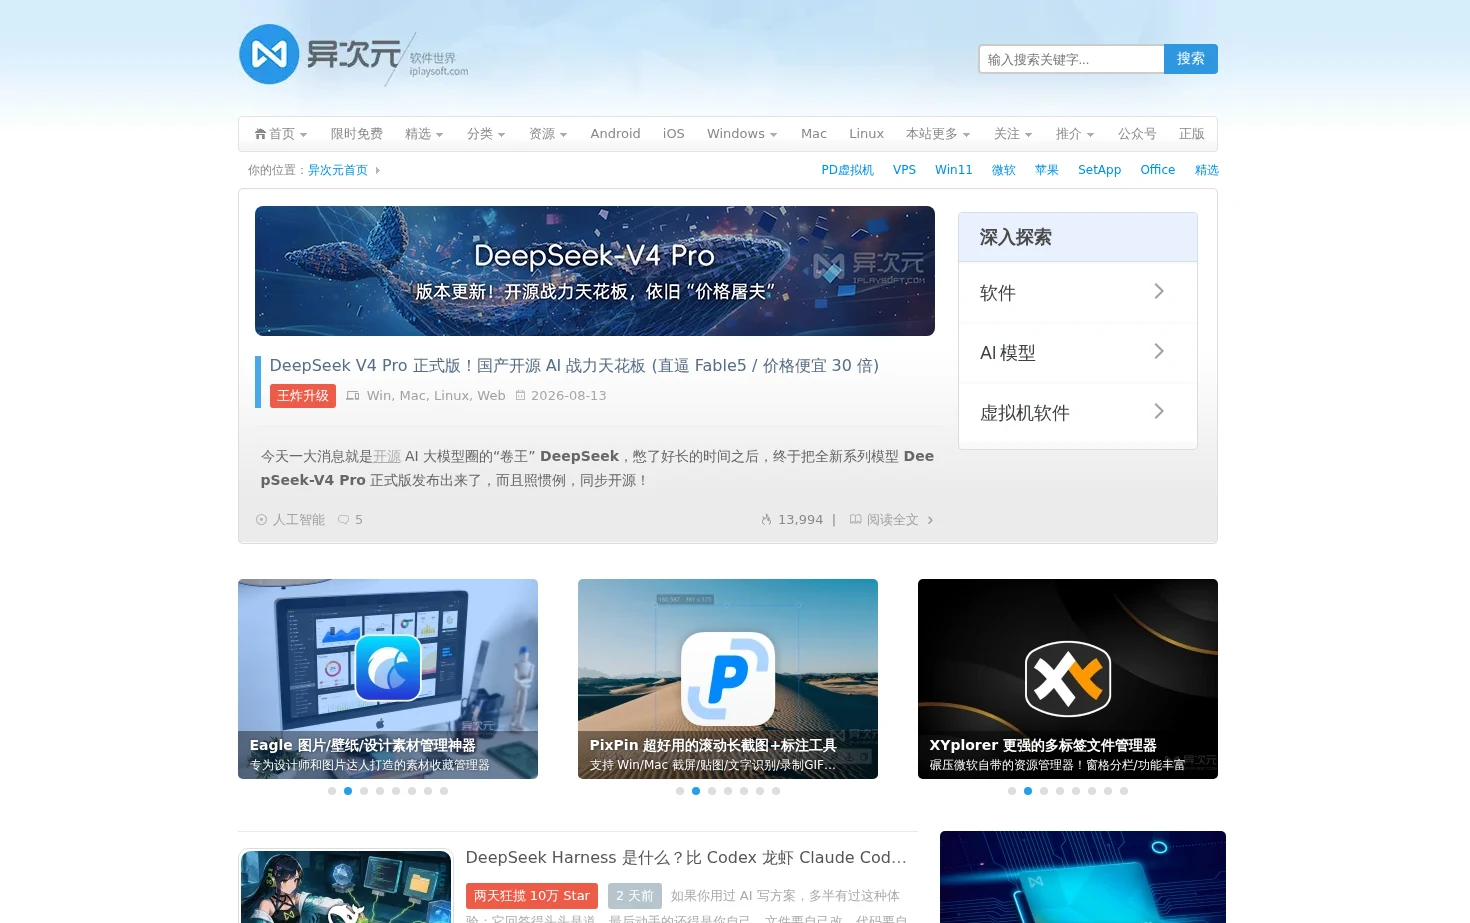Open the 异次元首页 breadcrumb link
1470x923 pixels.
pyautogui.click(x=338, y=170)
